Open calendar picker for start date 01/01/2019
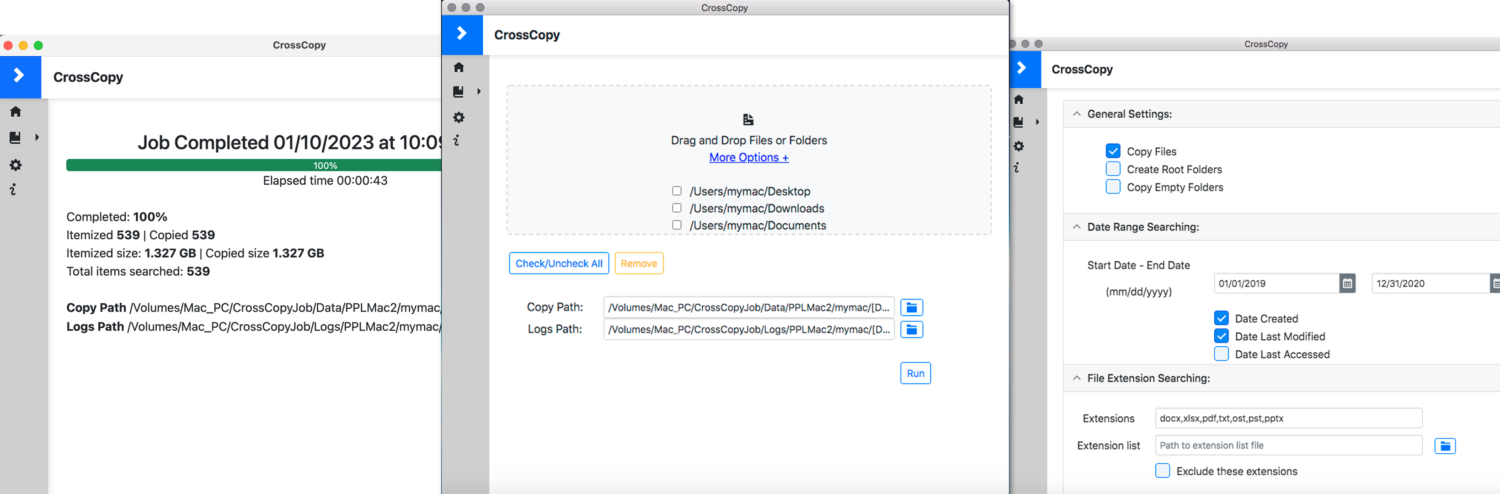The height and width of the screenshot is (494, 1500). point(1347,283)
